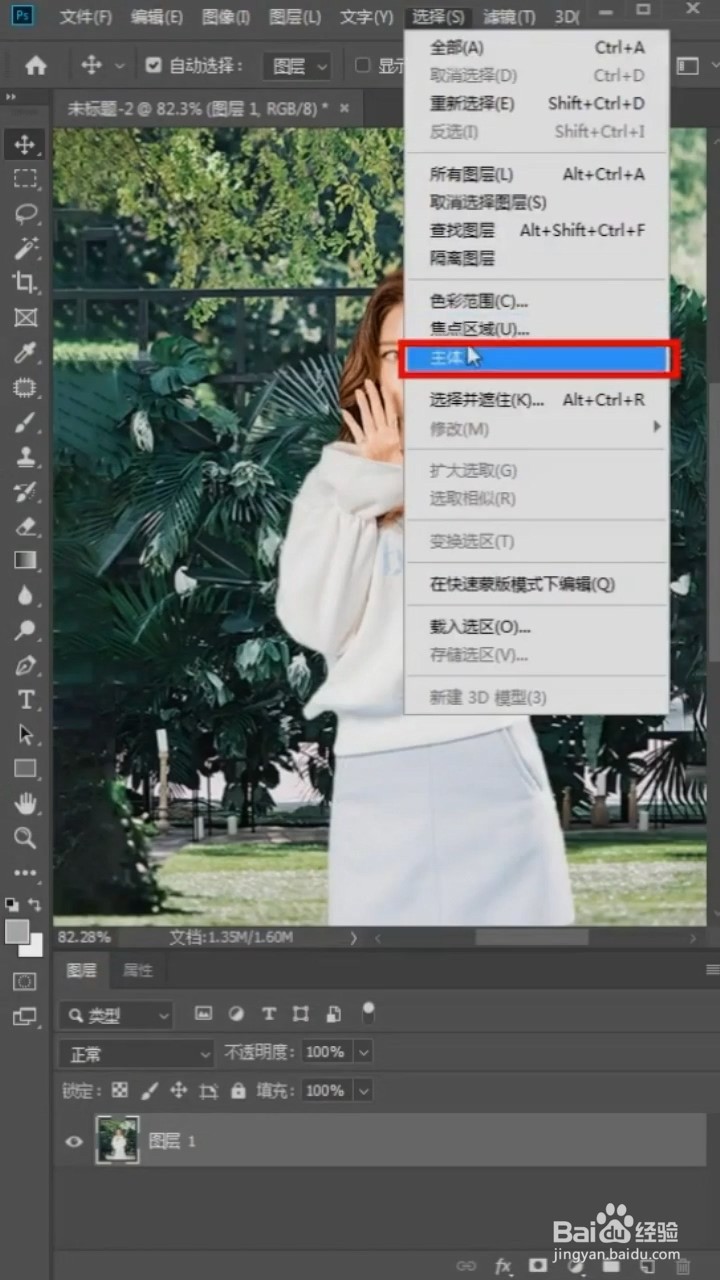
Task: Select the Zoom magnifier tool
Action: tap(25, 838)
